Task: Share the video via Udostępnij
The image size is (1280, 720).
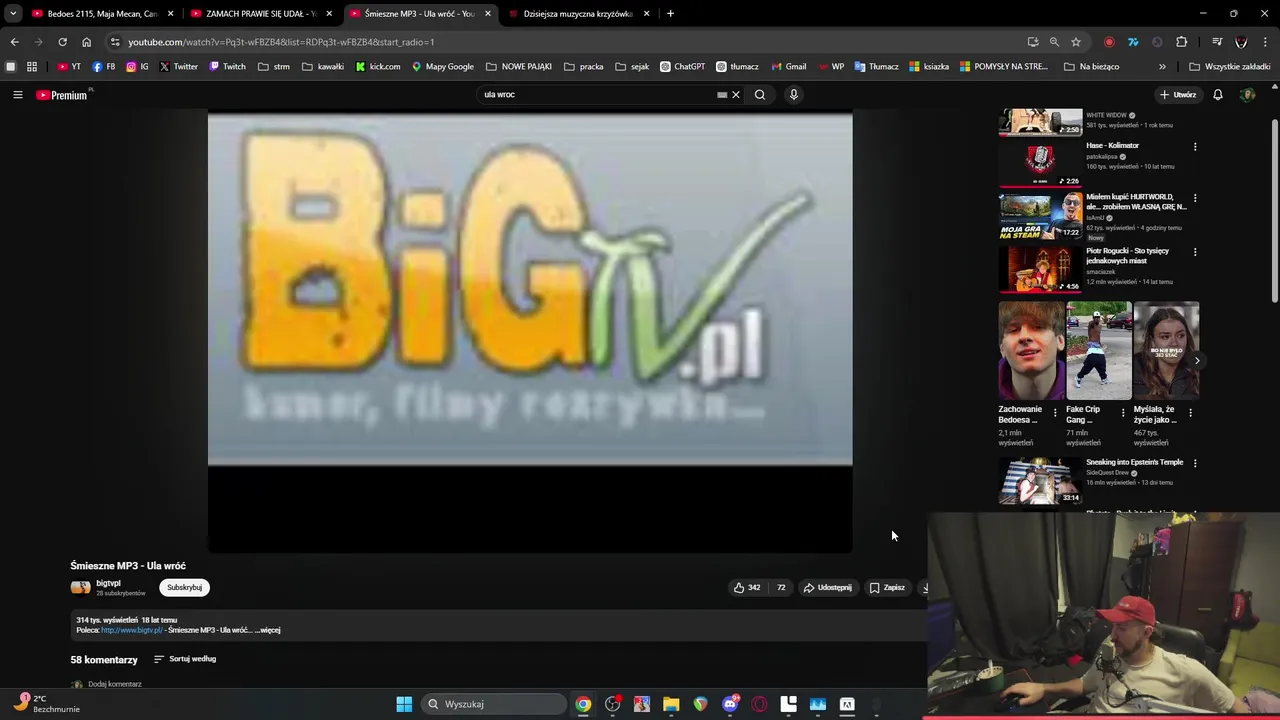Action: 828,588
